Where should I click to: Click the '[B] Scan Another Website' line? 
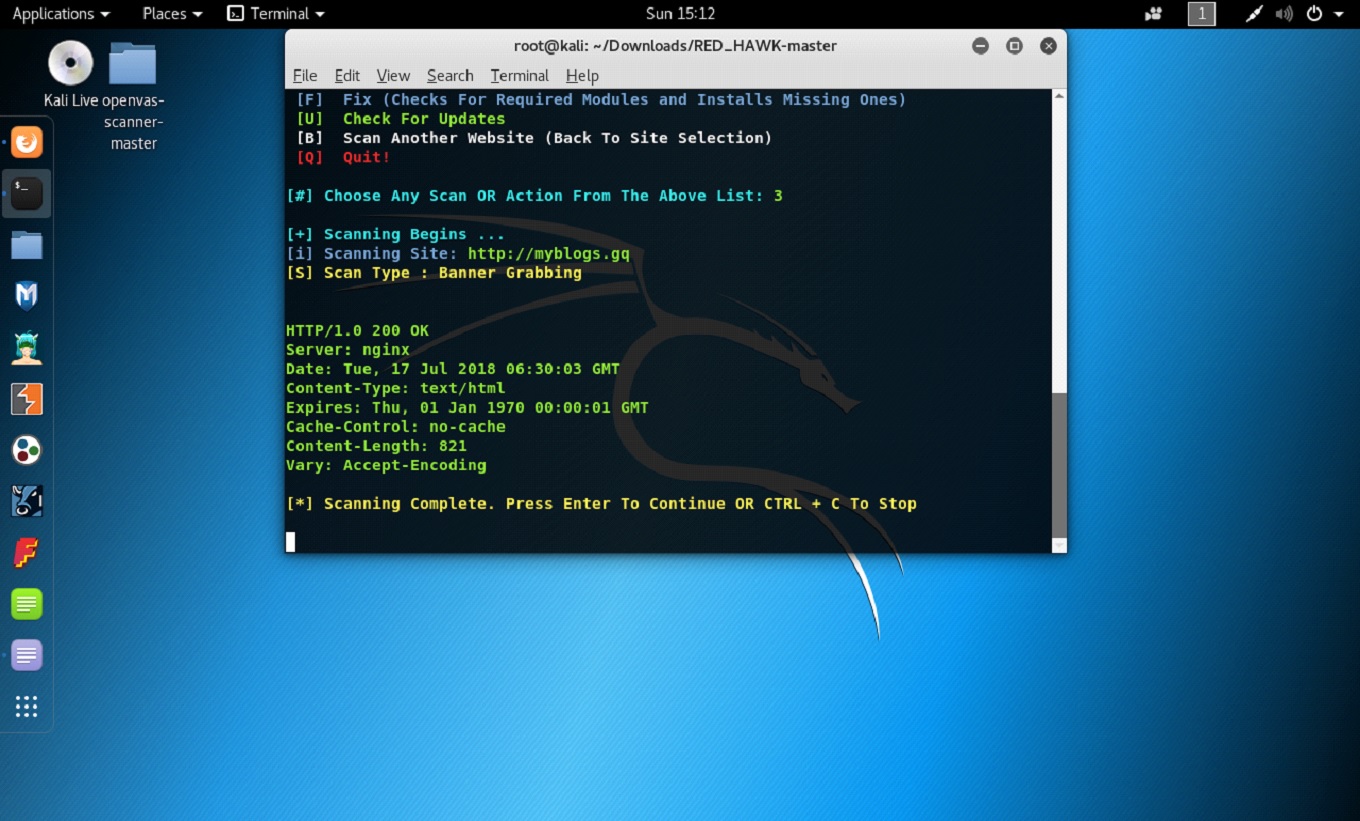[534, 138]
